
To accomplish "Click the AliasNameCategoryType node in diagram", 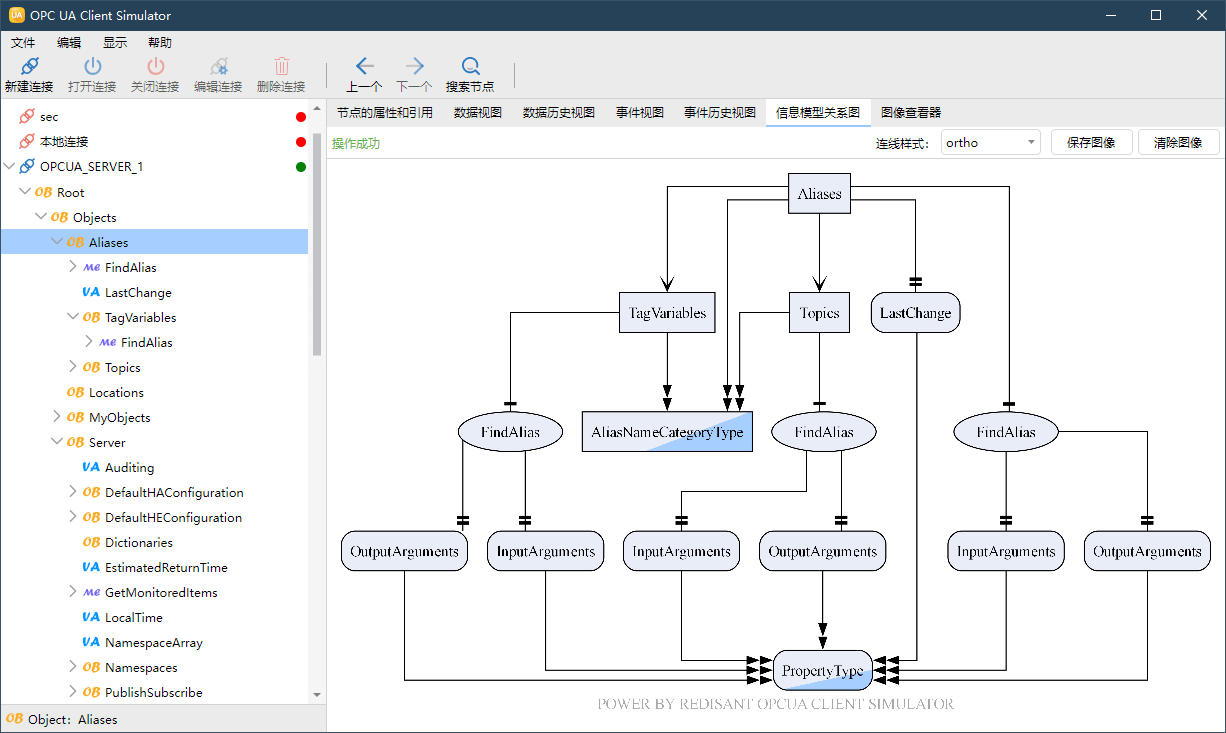I will tap(667, 432).
